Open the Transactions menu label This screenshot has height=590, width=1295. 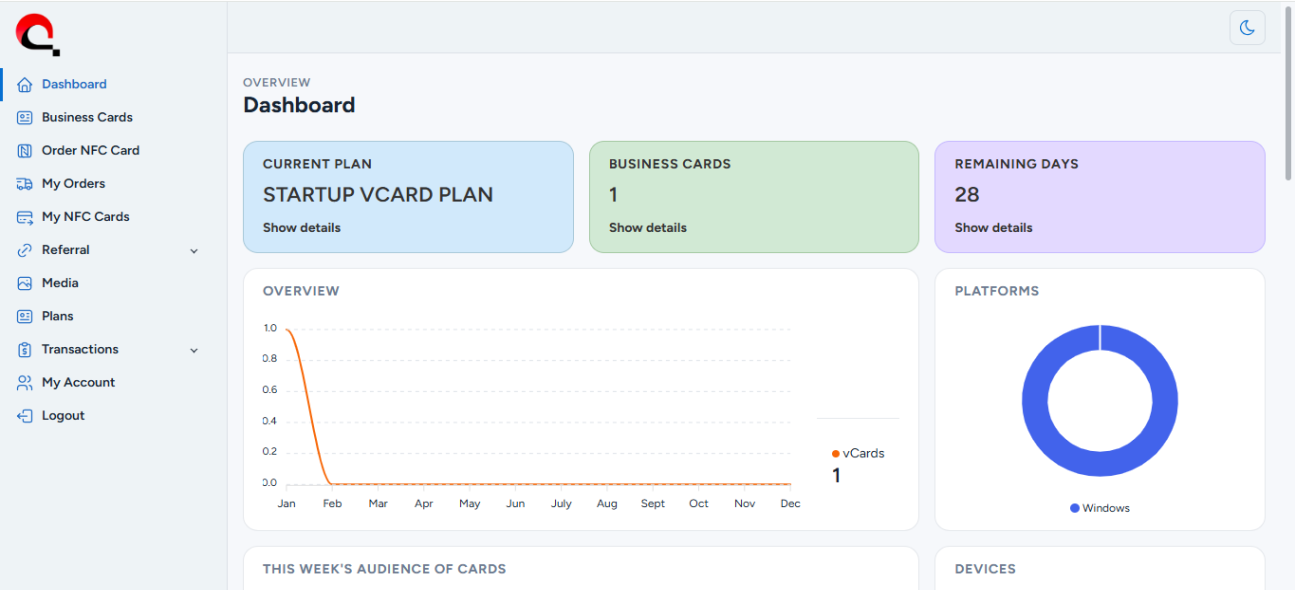tap(80, 349)
